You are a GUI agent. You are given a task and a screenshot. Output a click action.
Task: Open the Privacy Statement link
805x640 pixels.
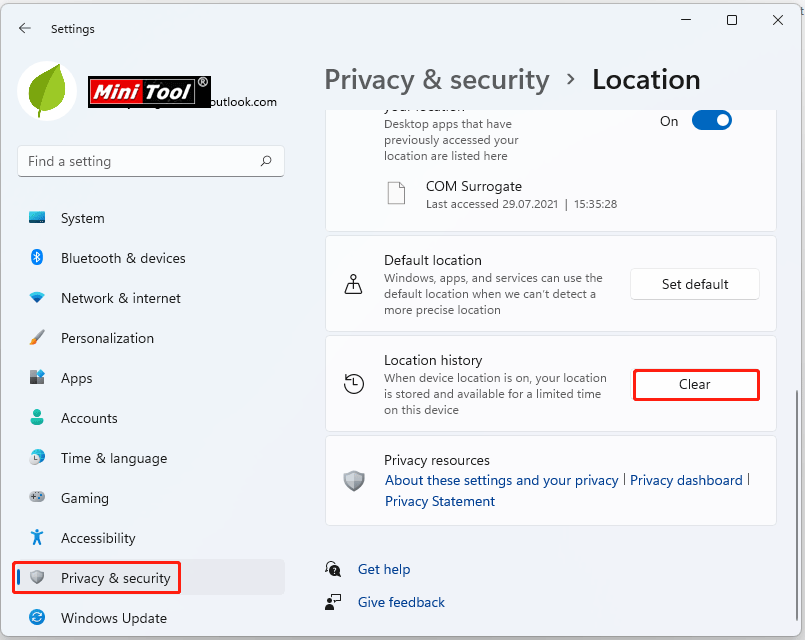click(x=439, y=501)
